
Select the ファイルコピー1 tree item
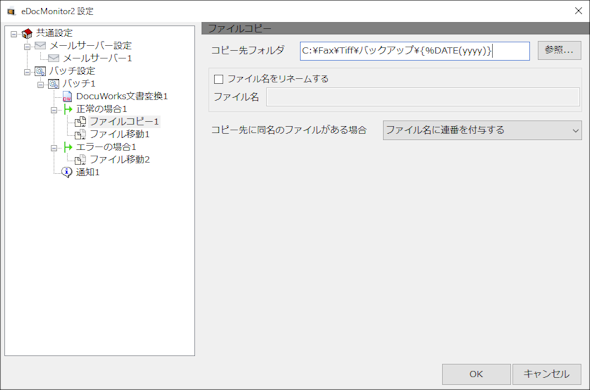click(124, 122)
